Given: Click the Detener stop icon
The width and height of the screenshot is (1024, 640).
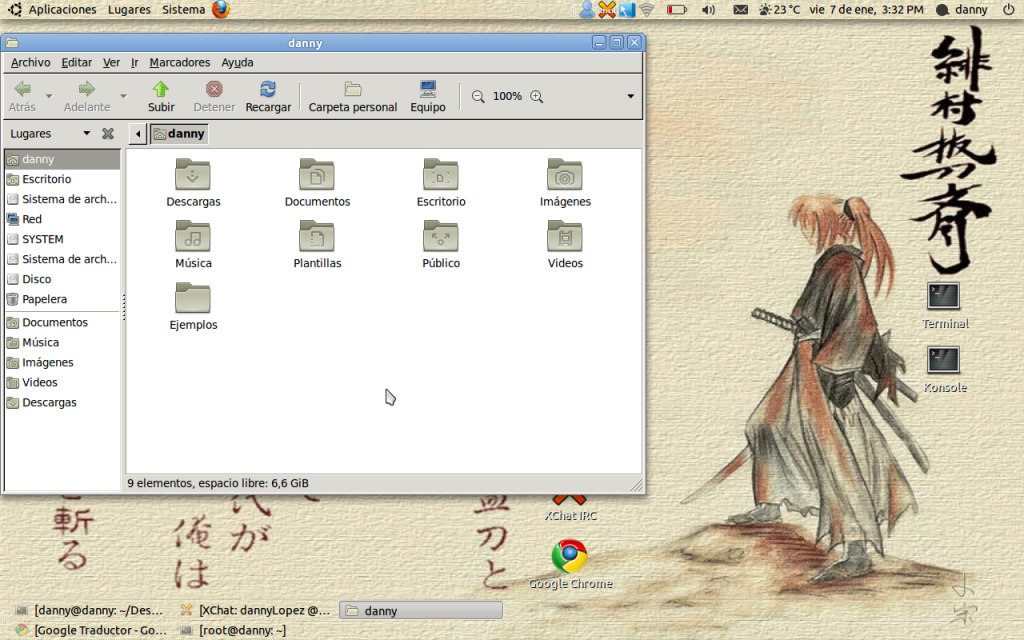Looking at the screenshot, I should [x=214, y=89].
